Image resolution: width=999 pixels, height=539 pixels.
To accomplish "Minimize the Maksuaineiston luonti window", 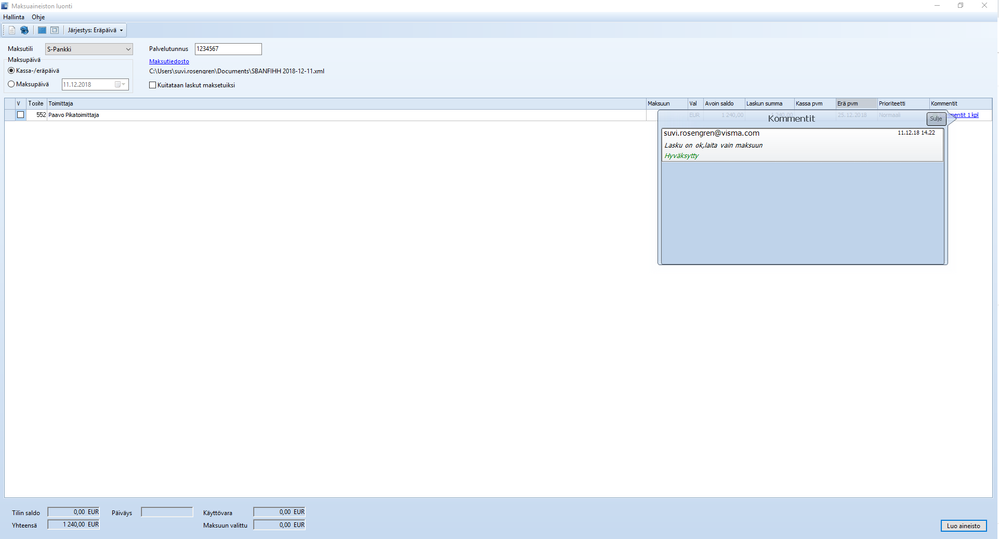I will [x=937, y=6].
